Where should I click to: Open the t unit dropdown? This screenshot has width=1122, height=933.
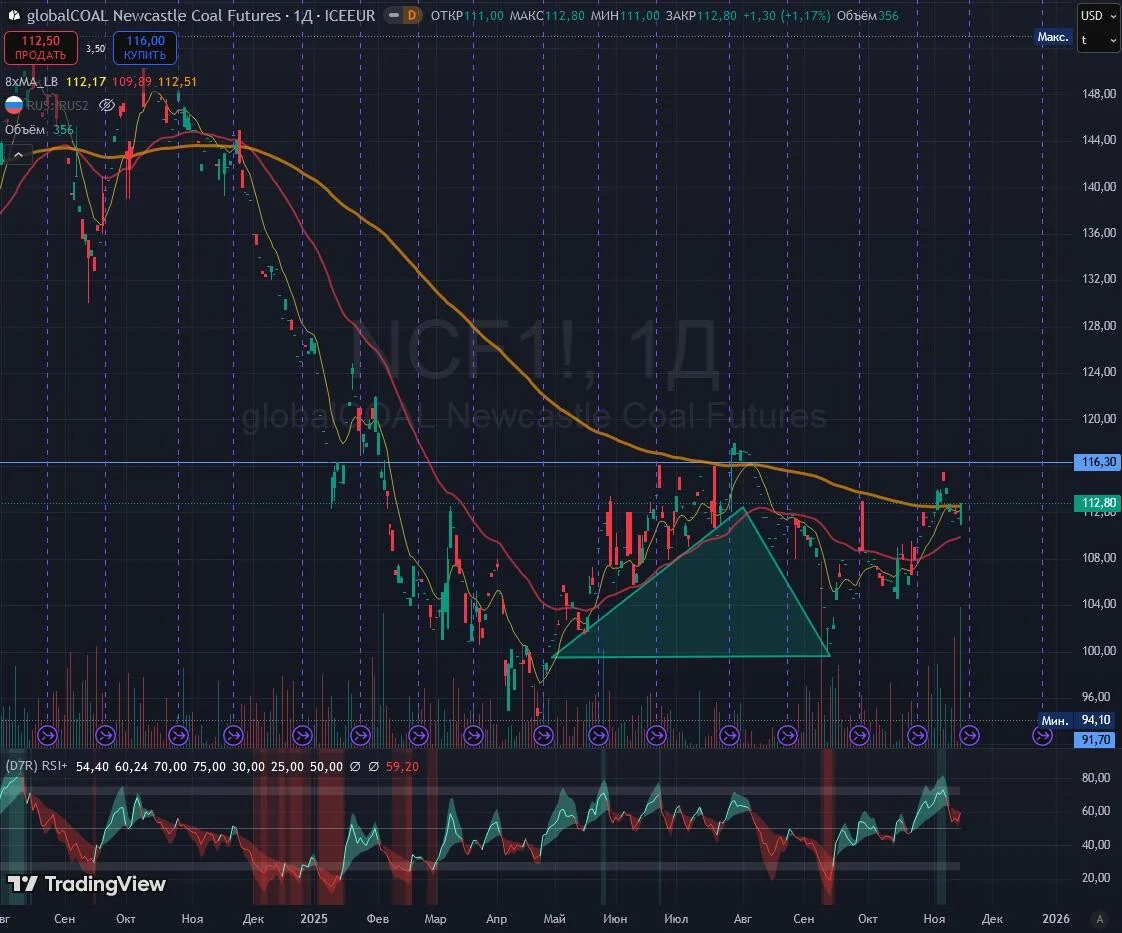pos(1098,40)
